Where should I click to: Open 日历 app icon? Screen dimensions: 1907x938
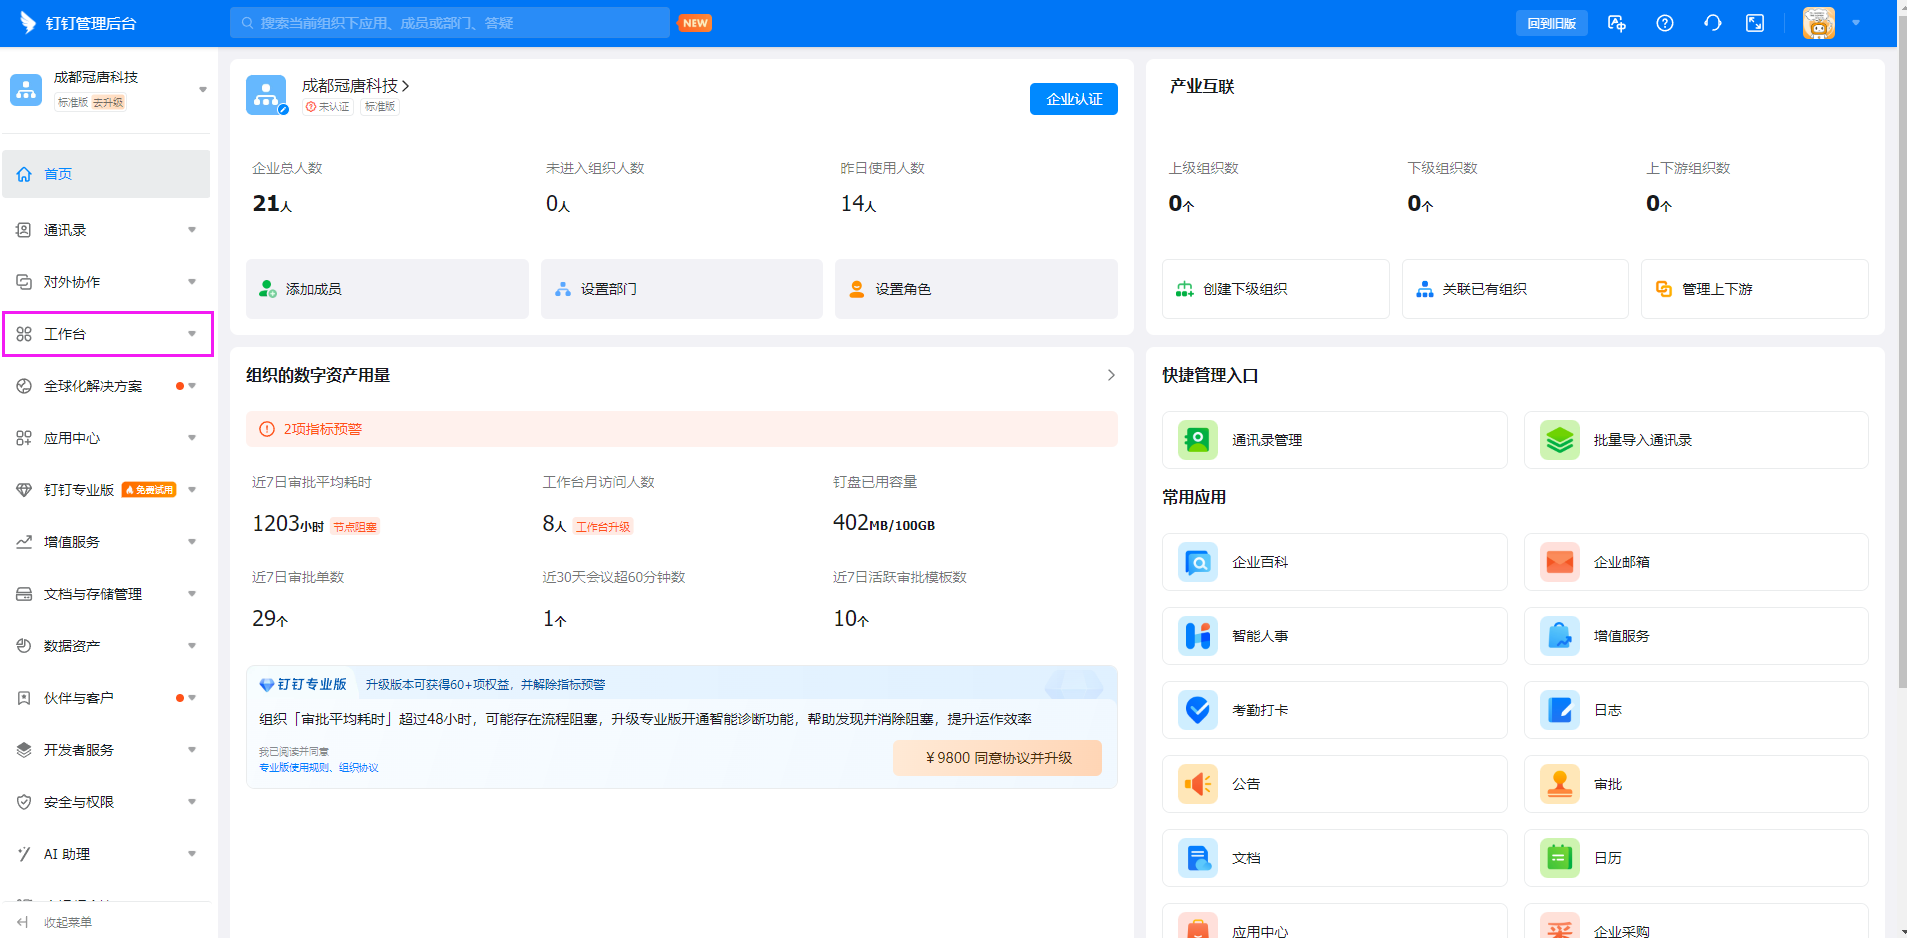coord(1560,858)
